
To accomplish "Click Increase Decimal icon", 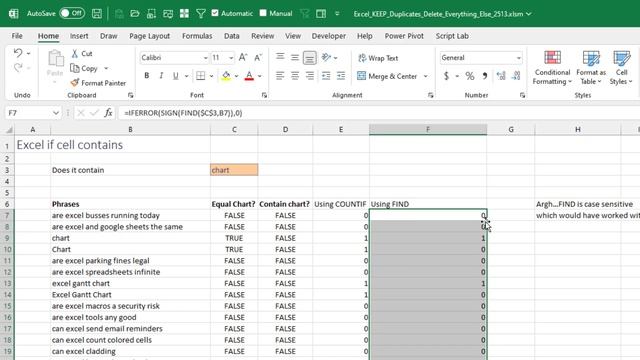I will [x=501, y=76].
